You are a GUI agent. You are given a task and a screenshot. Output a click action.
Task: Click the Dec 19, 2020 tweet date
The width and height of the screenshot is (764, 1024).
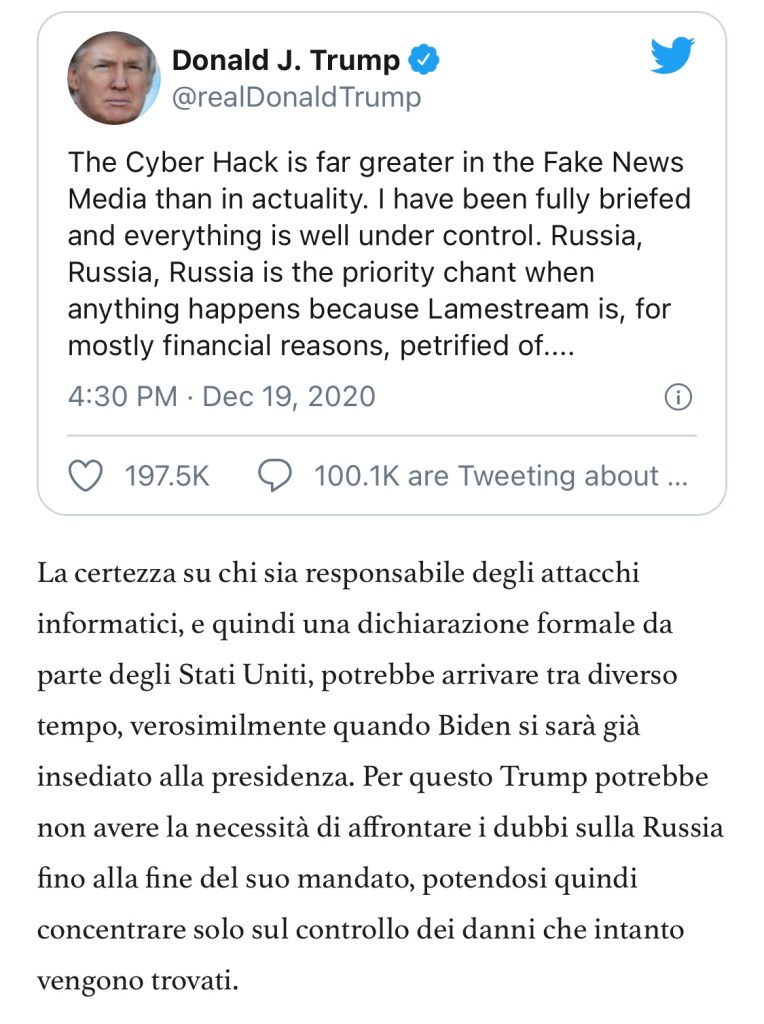click(289, 397)
